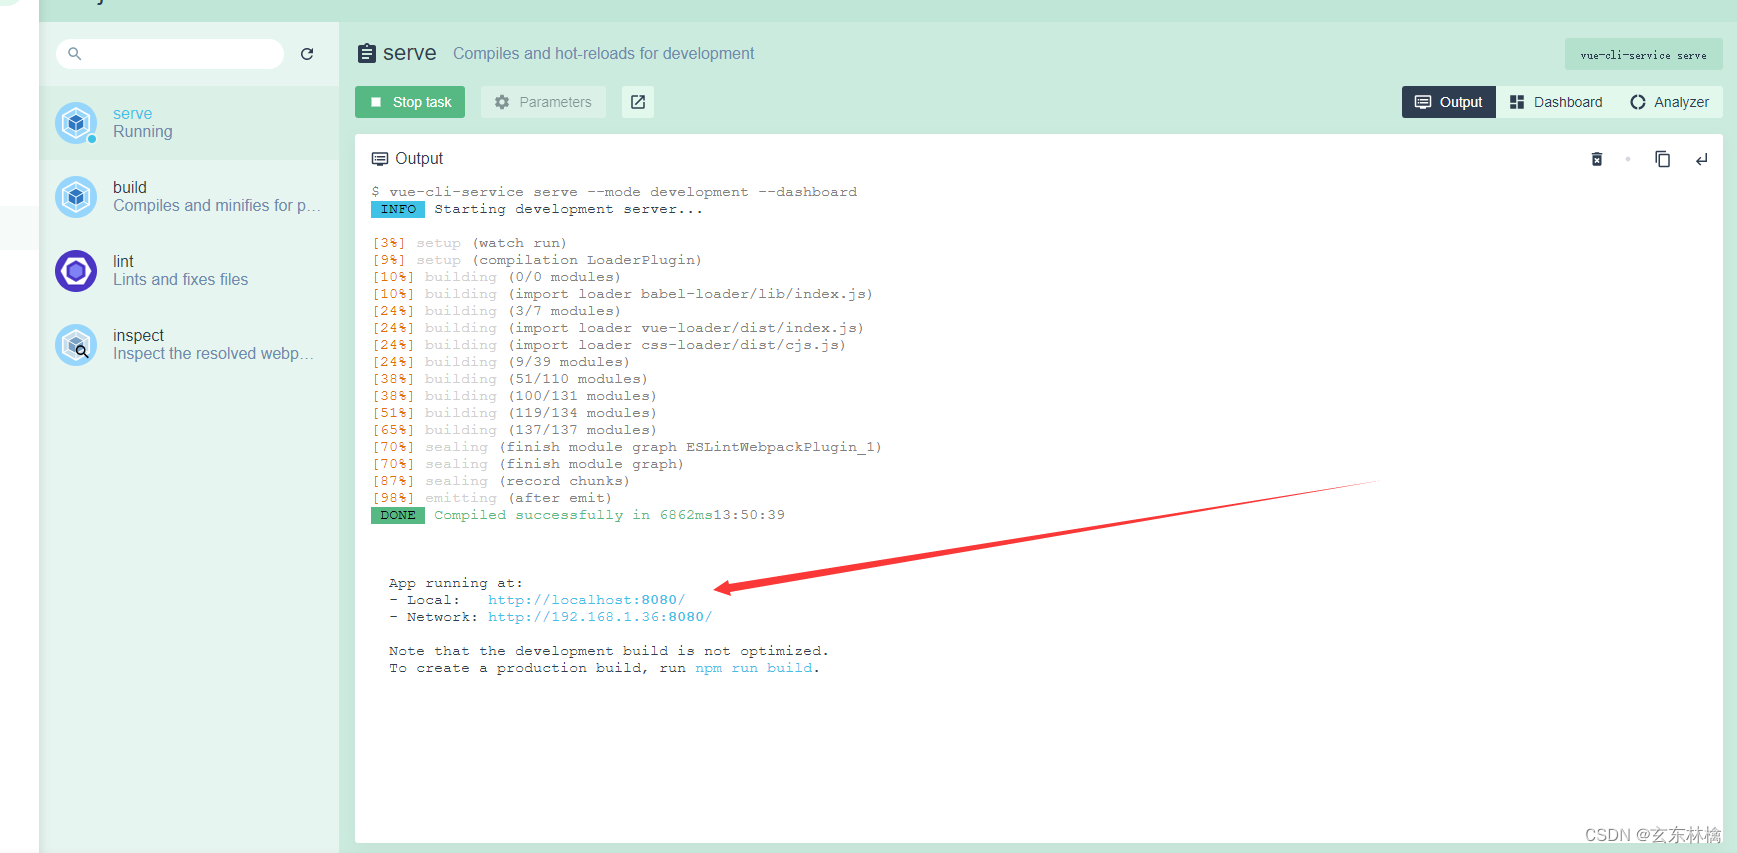Switch to the Dashboard tab
Screen dimensions: 1737x853
click(x=1556, y=102)
